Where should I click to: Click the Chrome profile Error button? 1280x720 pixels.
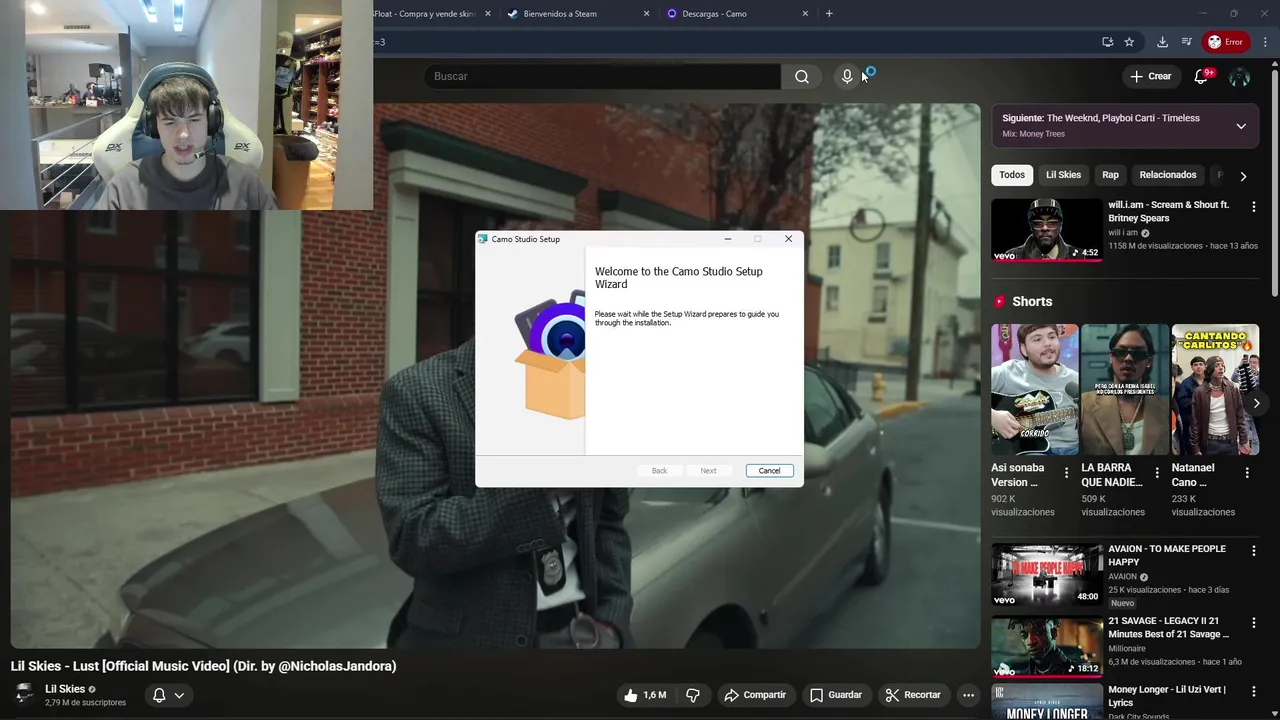coord(1226,42)
